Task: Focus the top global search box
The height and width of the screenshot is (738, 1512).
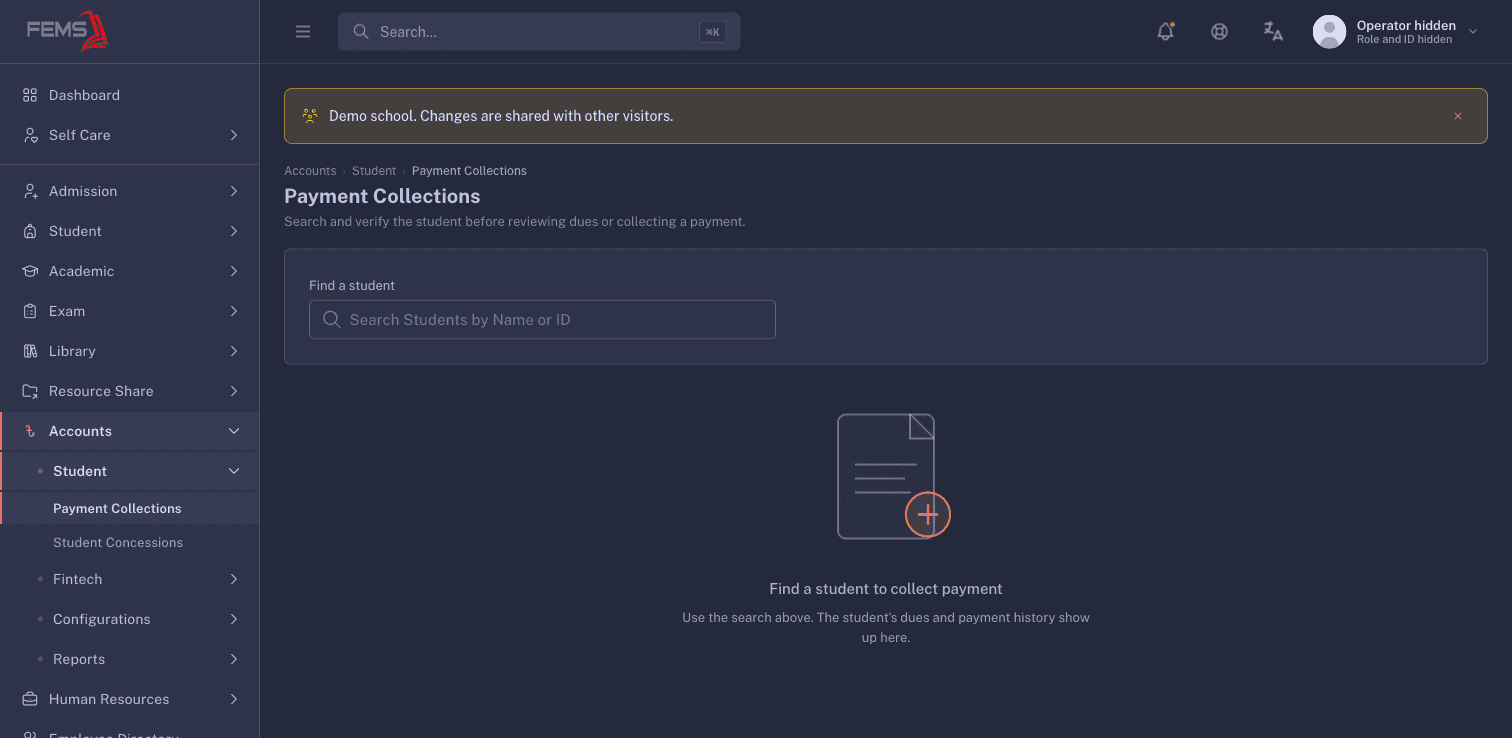Action: coord(539,32)
